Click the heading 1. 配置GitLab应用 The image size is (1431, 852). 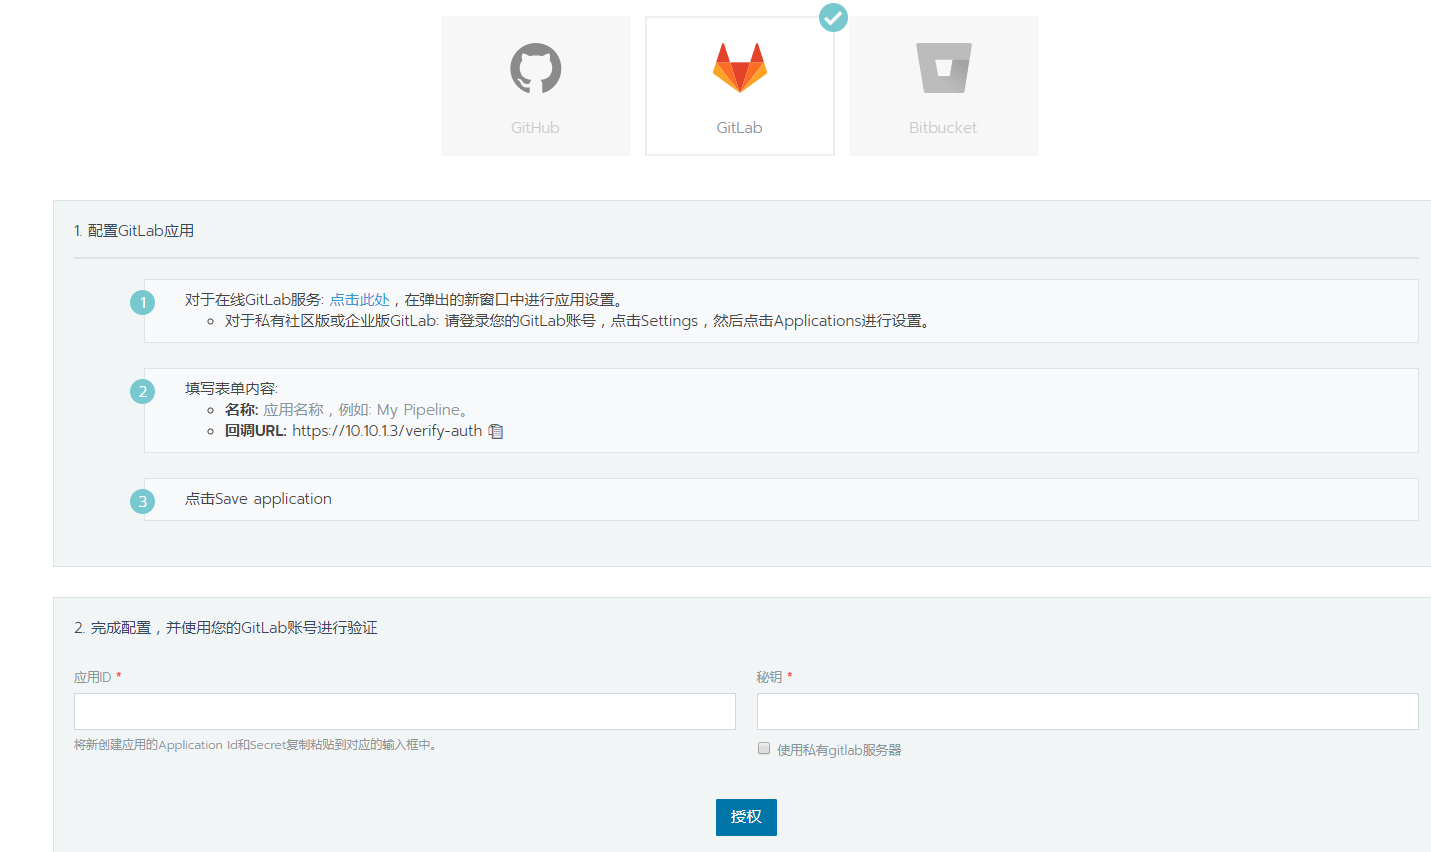134,231
